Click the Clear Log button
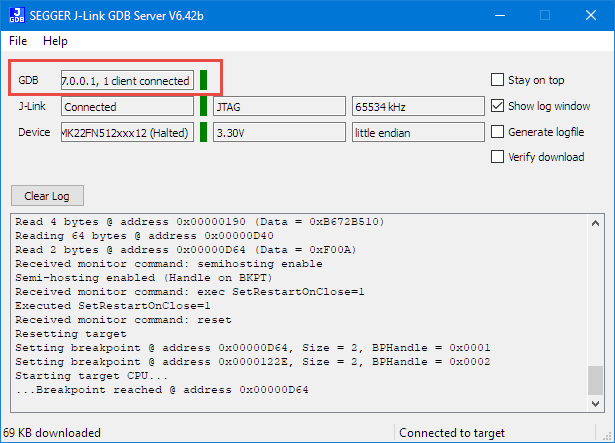This screenshot has height=443, width=615. point(47,196)
